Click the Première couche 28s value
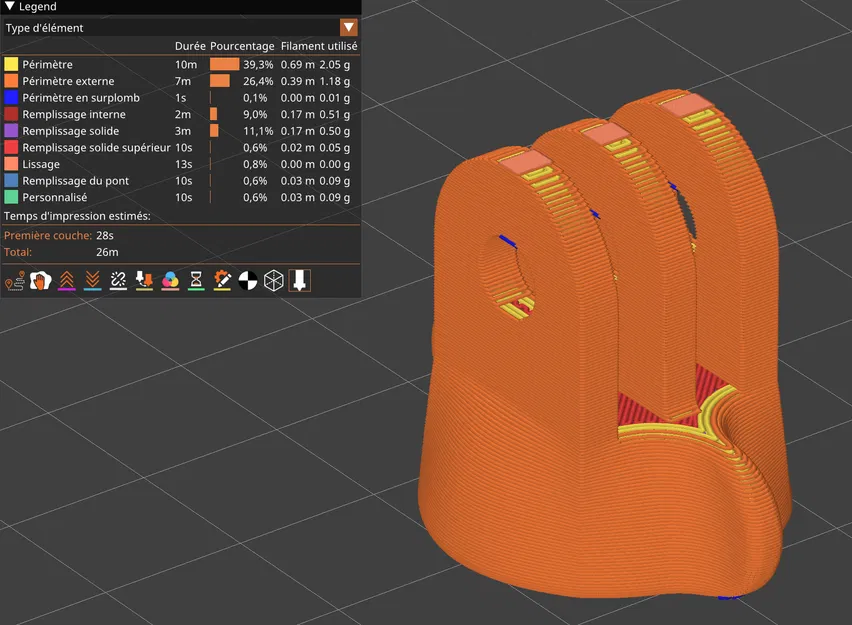 pyautogui.click(x=105, y=235)
